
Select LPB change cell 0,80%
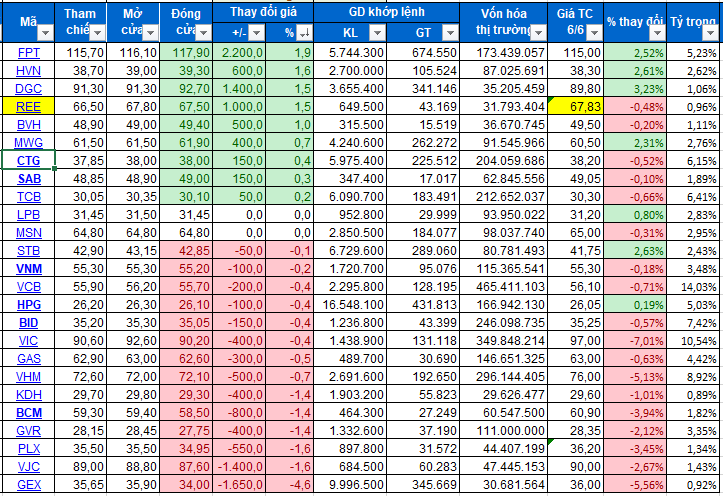[x=634, y=215]
